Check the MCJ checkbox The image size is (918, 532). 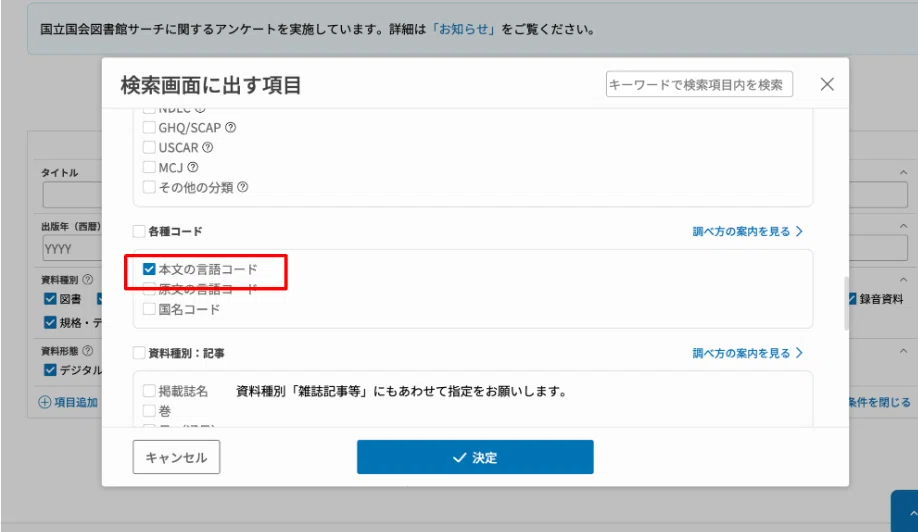(x=149, y=167)
